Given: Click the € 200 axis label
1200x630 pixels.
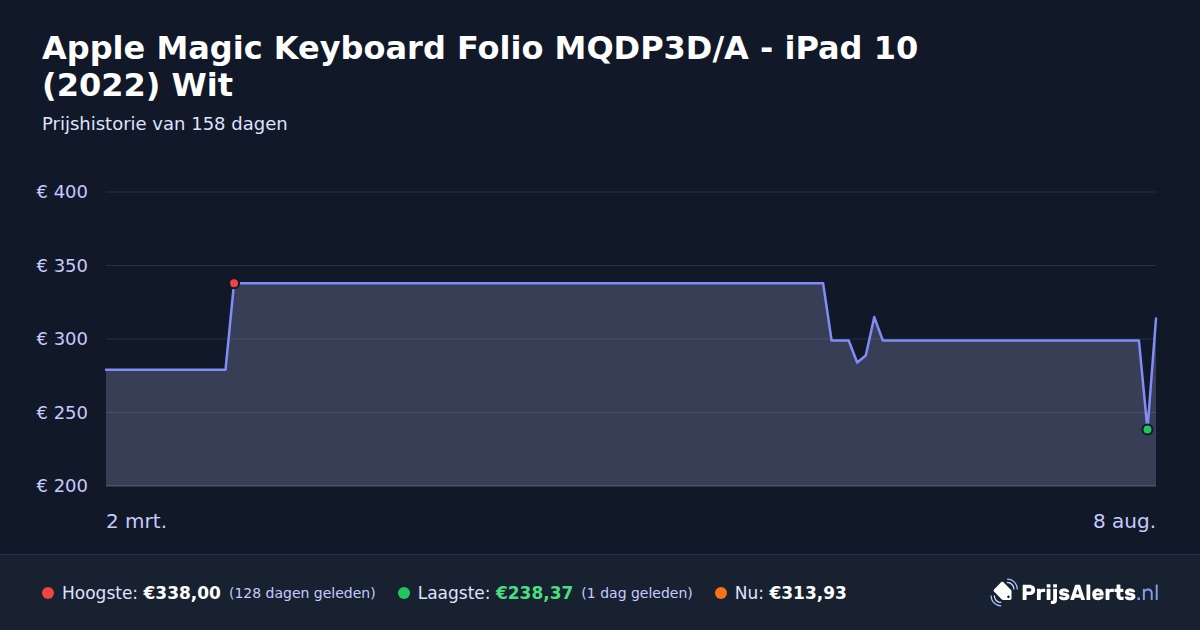Looking at the screenshot, I should point(63,486).
